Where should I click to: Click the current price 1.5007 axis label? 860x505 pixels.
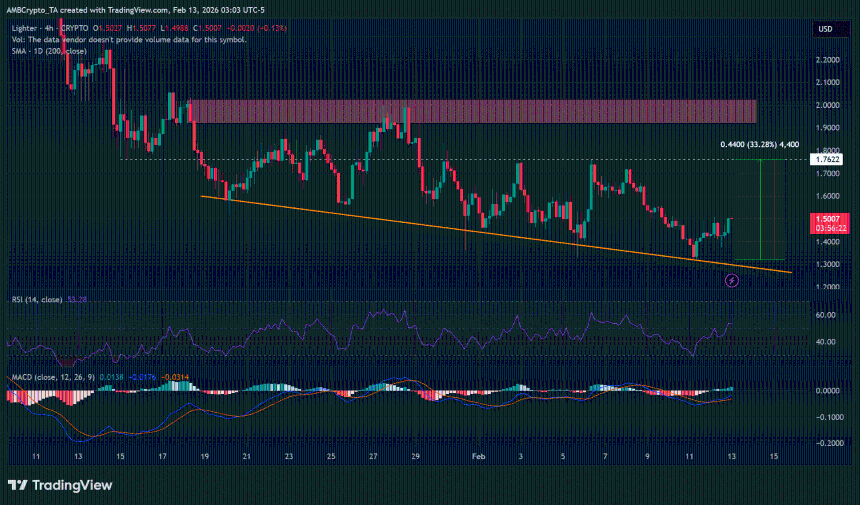[x=827, y=218]
